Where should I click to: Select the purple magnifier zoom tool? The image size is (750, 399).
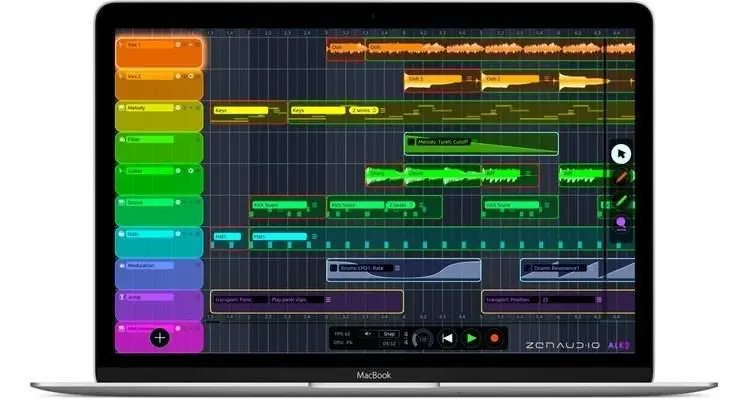pos(621,223)
